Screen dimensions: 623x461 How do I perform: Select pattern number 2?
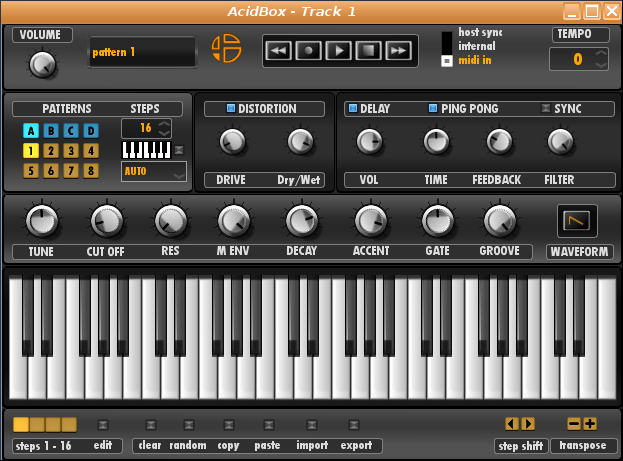(x=51, y=151)
